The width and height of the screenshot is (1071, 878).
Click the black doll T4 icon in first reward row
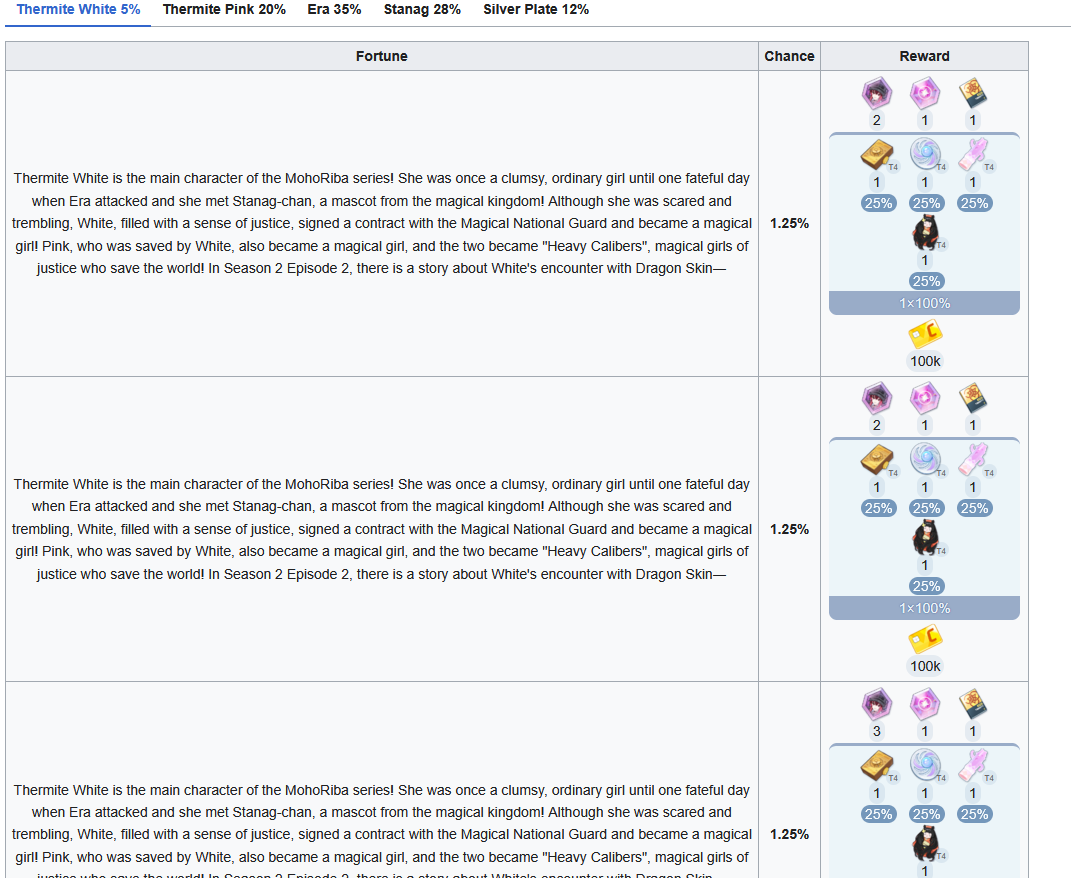(x=926, y=233)
